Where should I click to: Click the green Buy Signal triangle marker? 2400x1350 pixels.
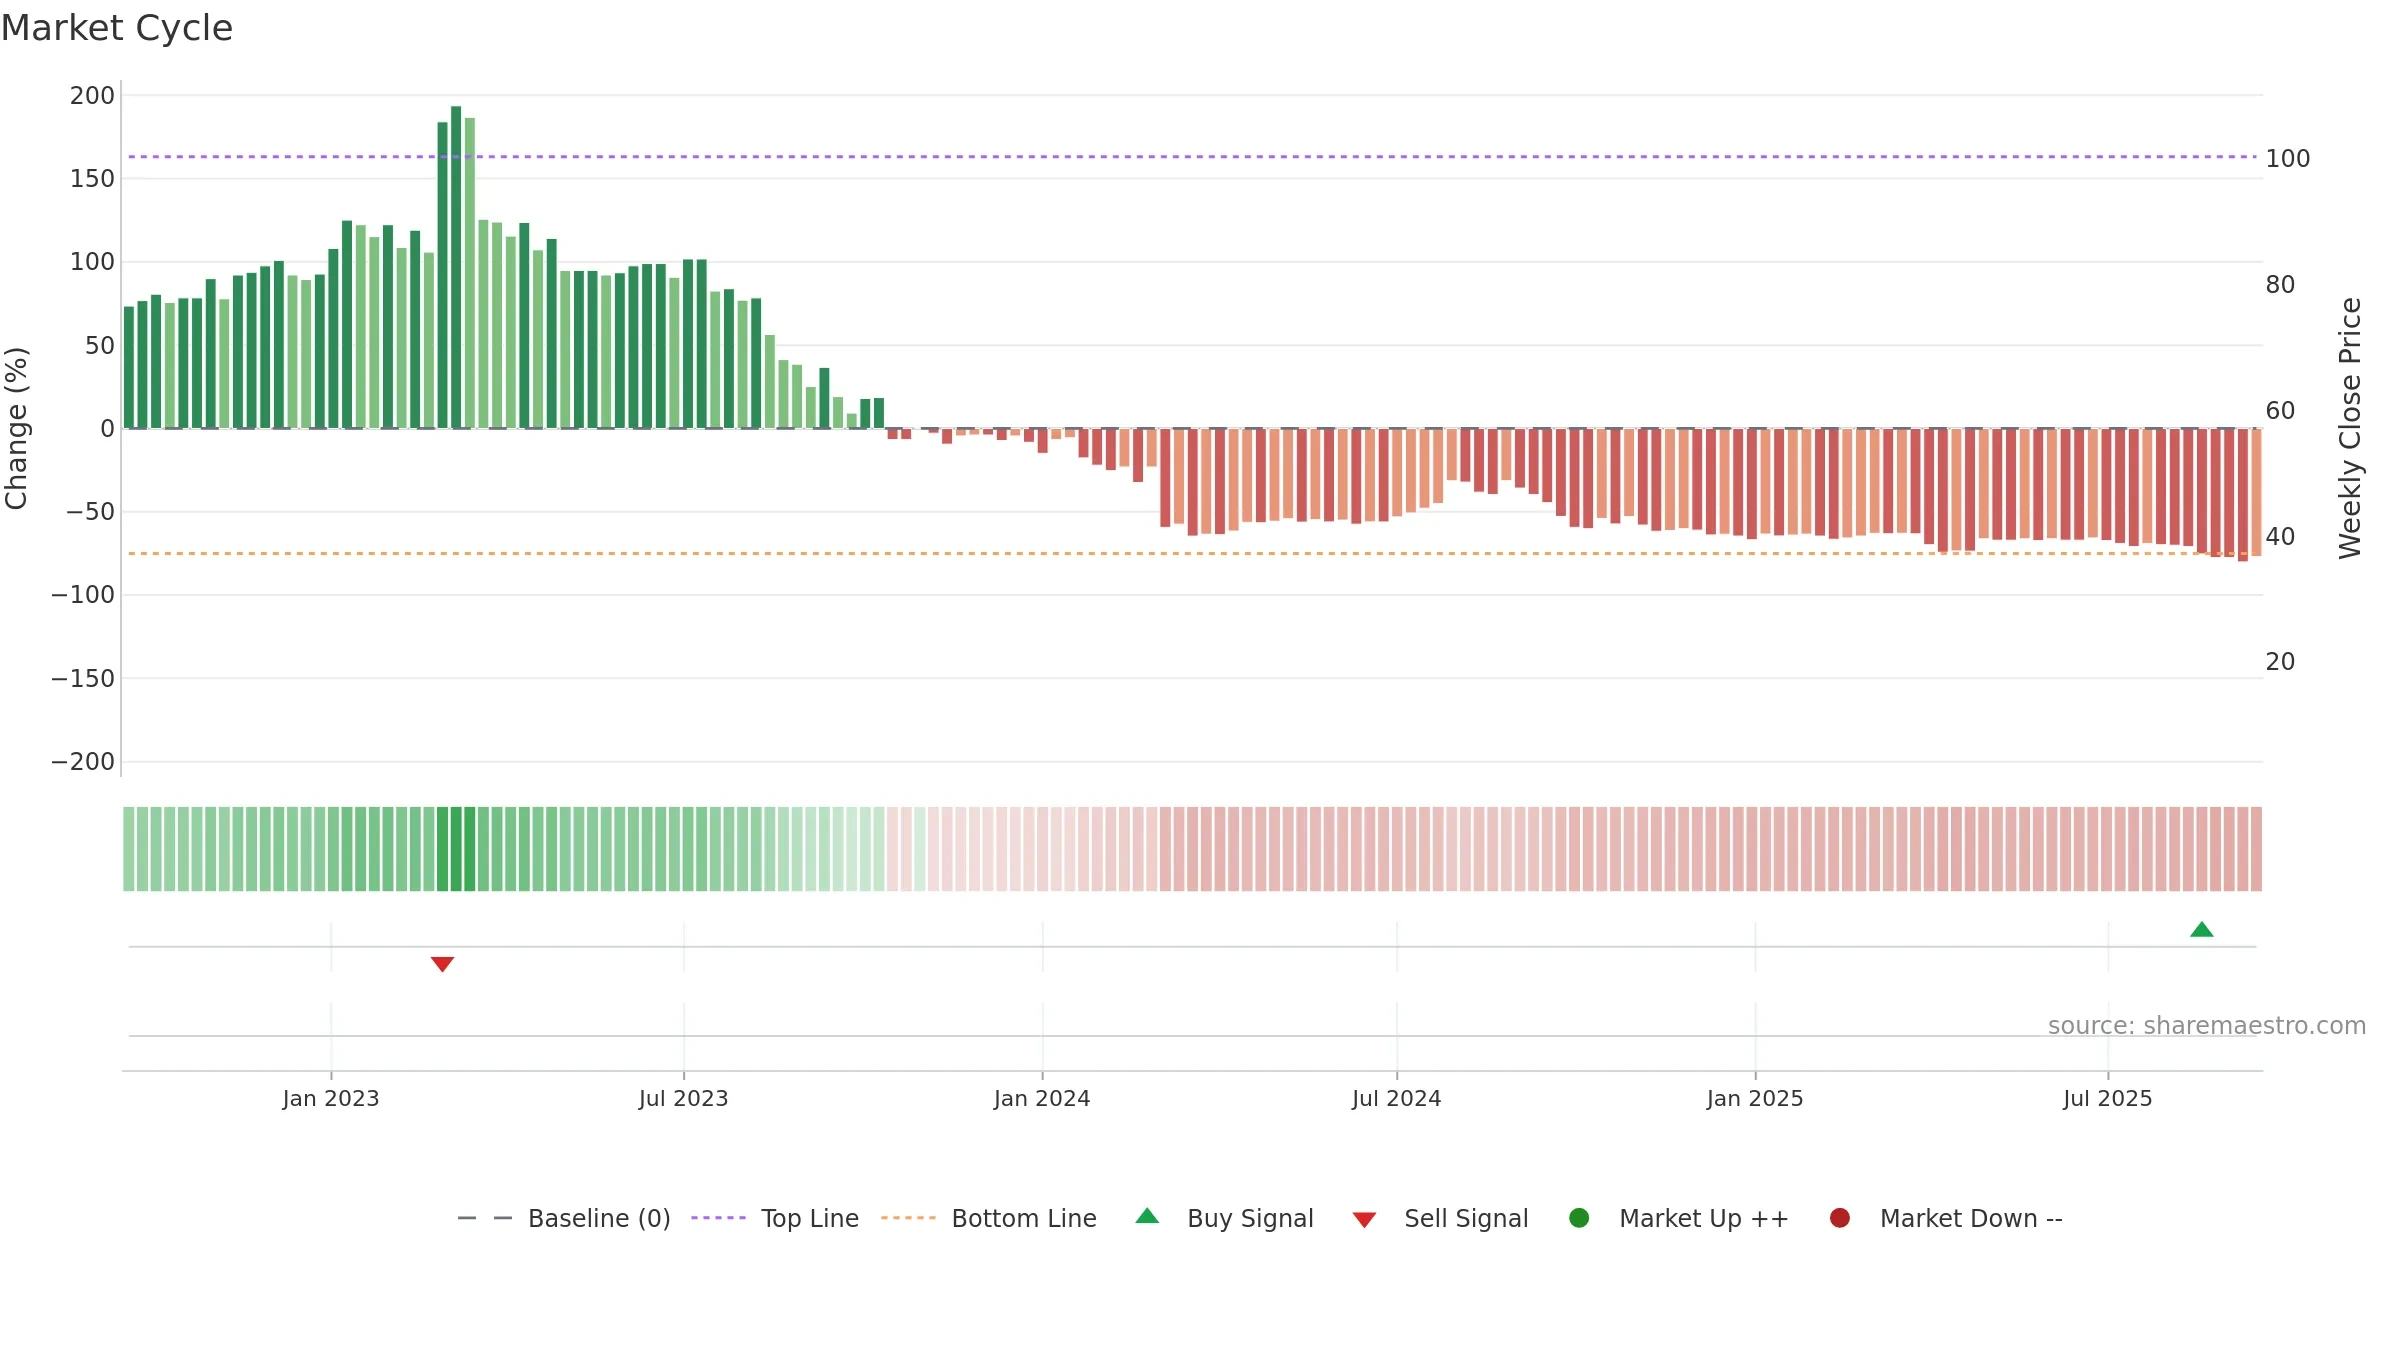[x=2201, y=930]
